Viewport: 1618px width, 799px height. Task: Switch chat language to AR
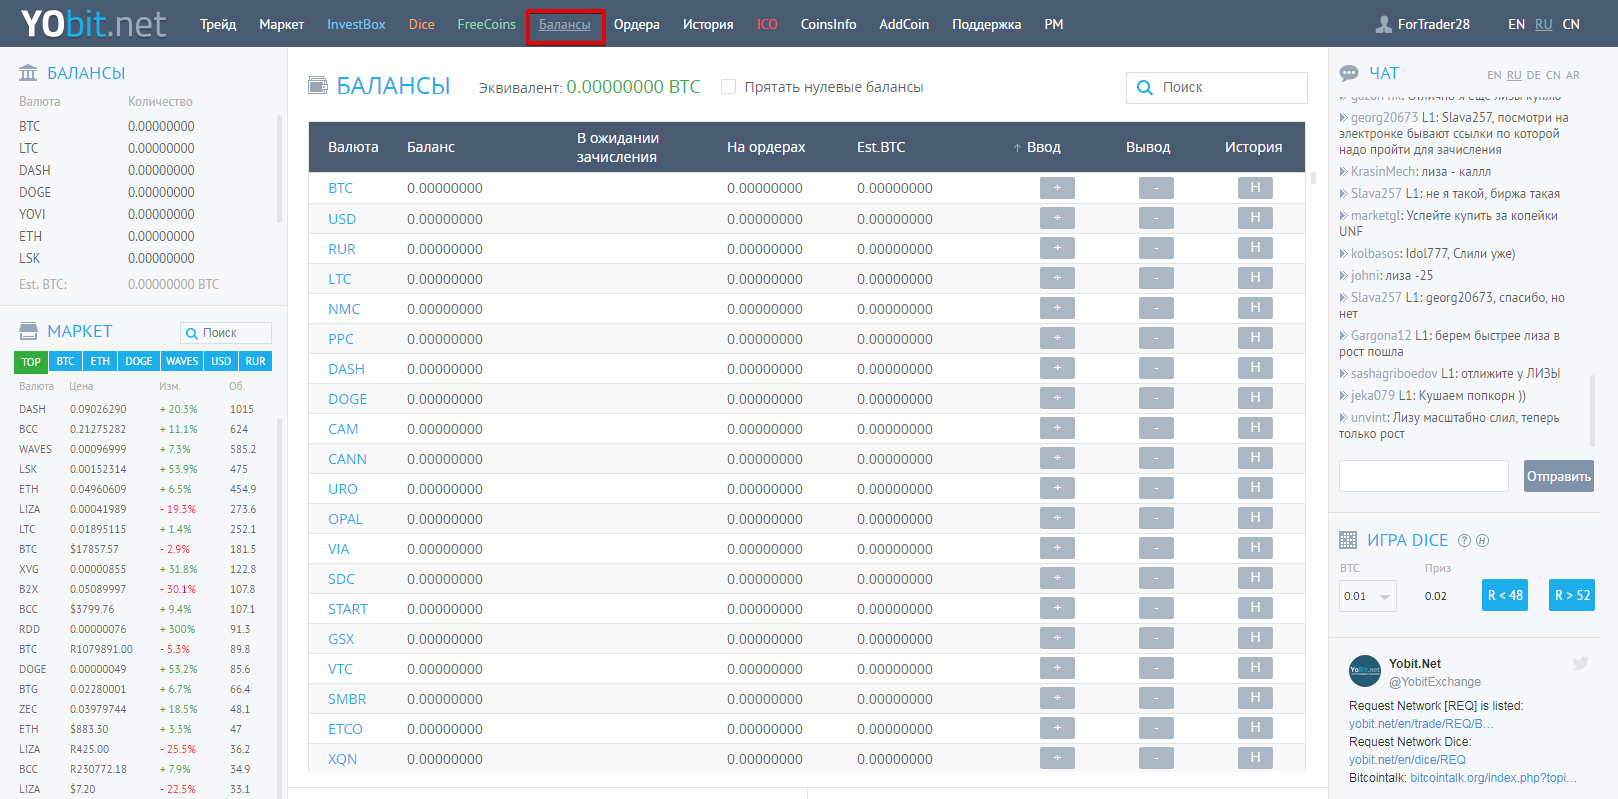coord(1573,75)
